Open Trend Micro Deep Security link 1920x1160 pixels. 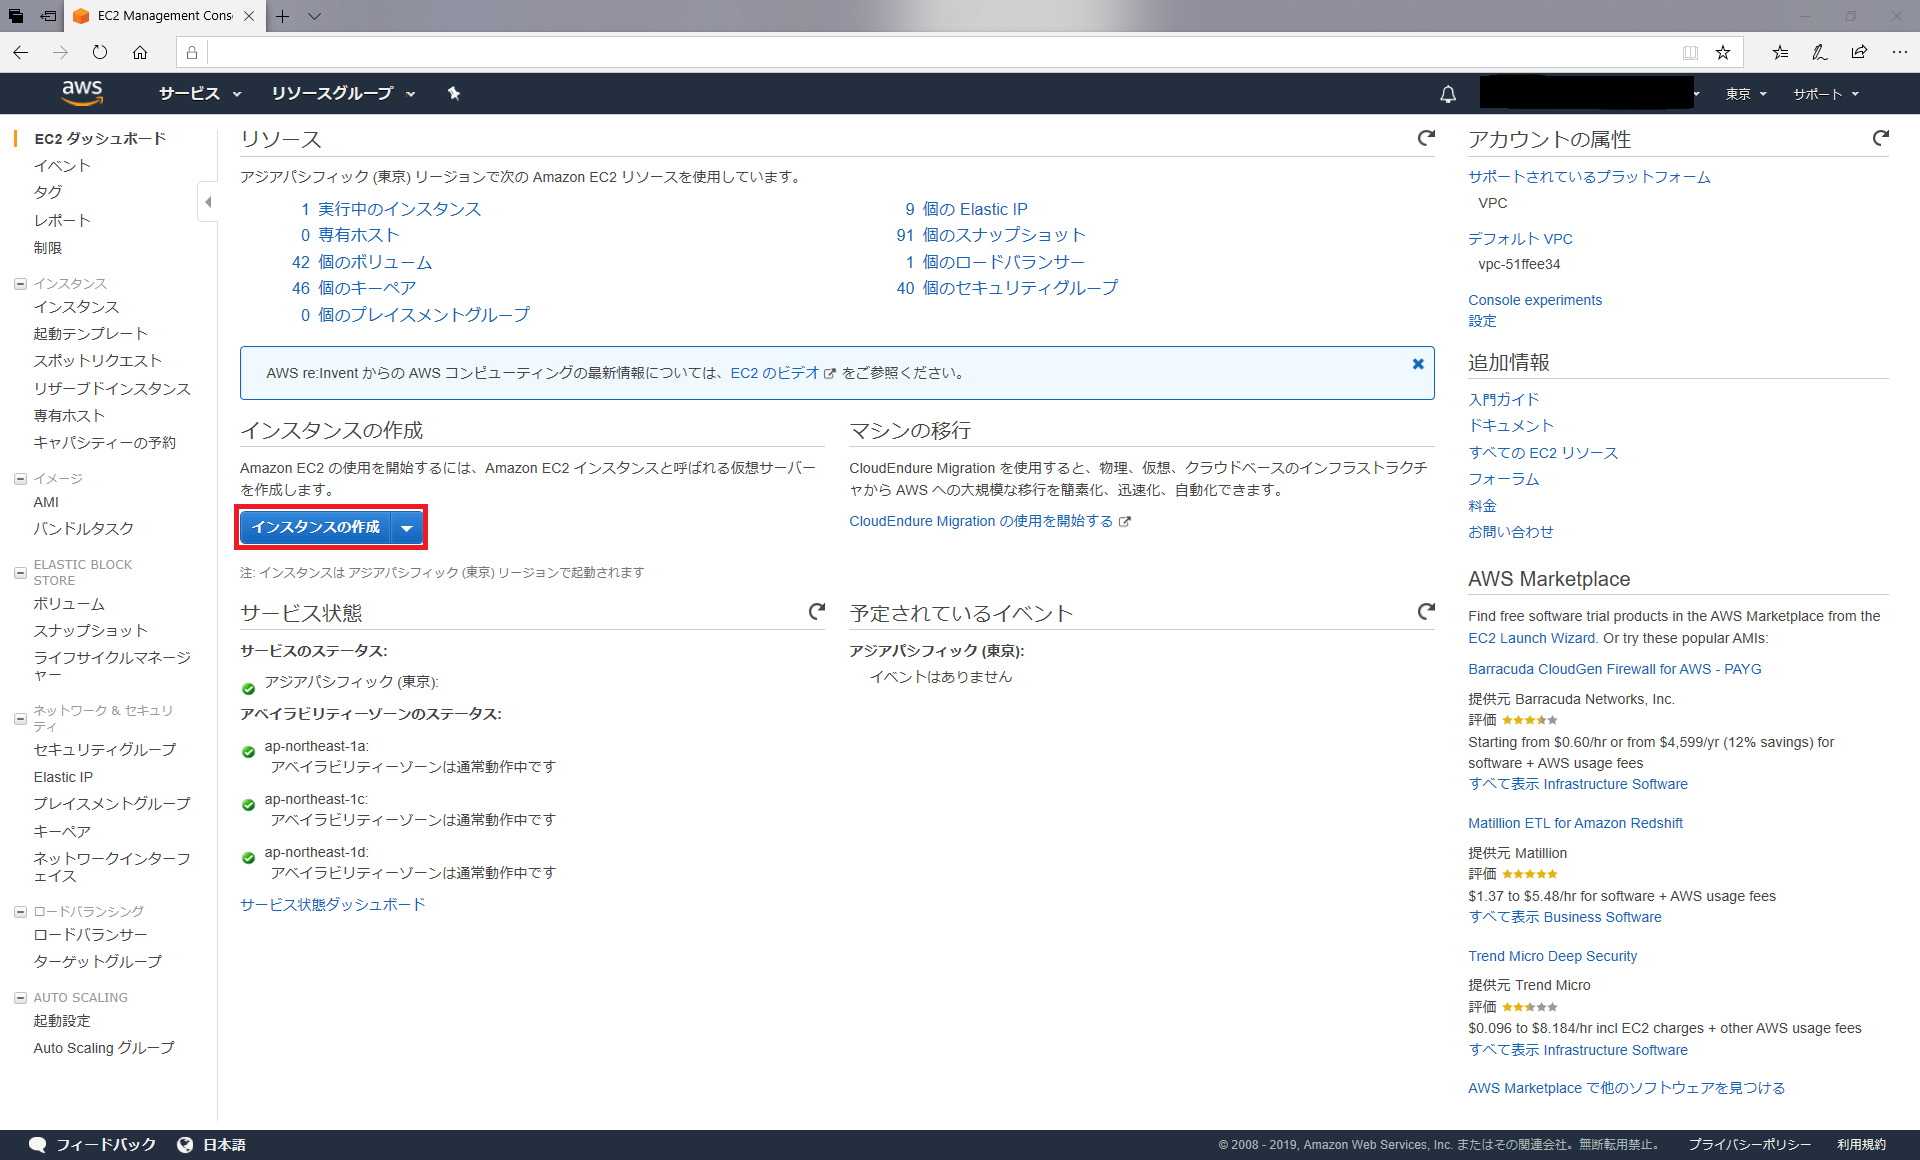click(x=1552, y=956)
